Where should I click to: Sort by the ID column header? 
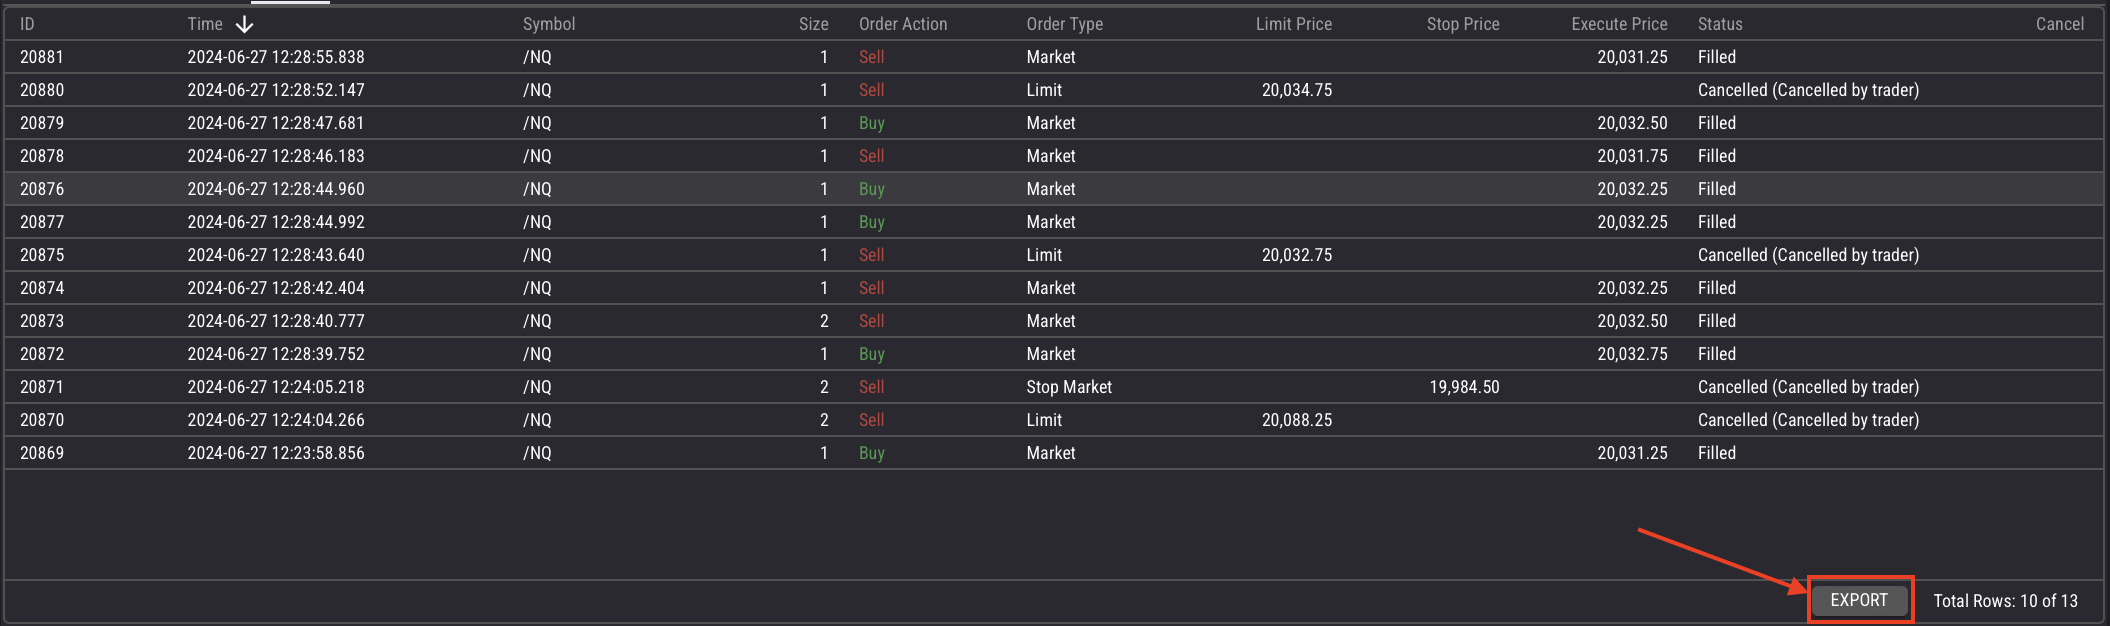coord(27,24)
